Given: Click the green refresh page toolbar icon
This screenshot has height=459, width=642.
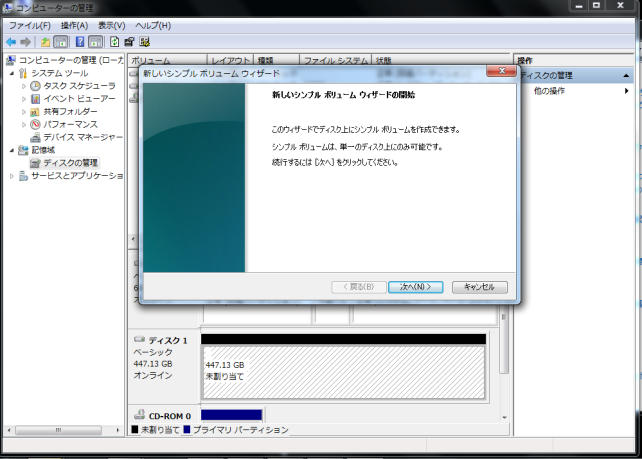Looking at the screenshot, I should [115, 42].
